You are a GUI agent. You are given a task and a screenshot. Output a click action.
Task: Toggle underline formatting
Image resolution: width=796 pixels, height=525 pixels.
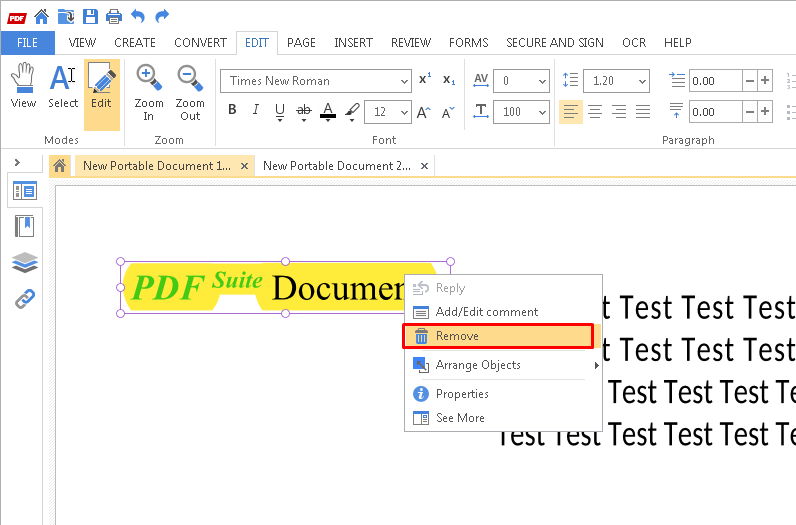coord(280,109)
